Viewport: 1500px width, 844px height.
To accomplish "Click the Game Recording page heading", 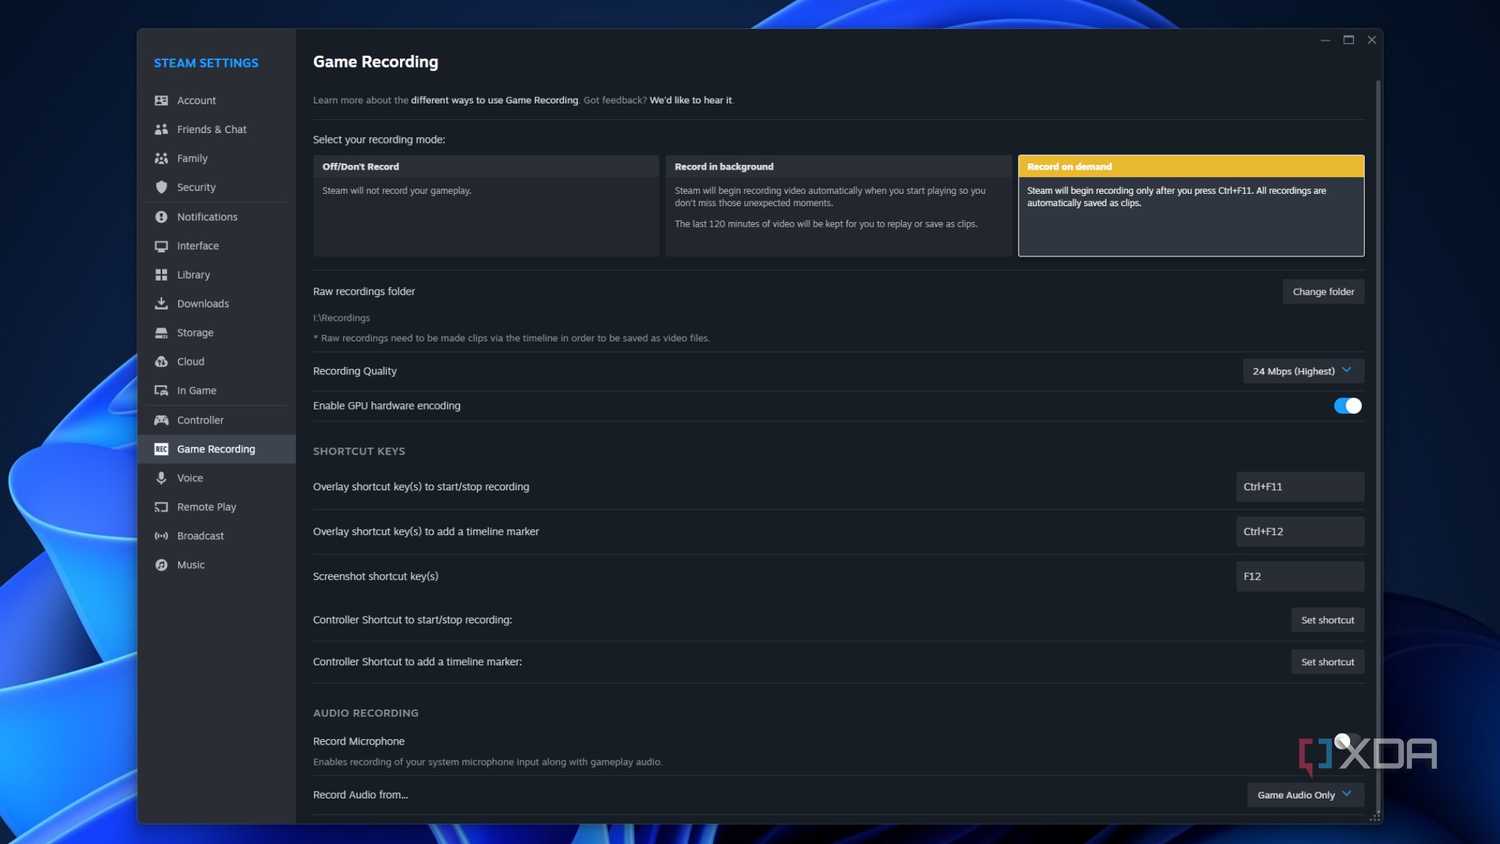I will pos(375,62).
